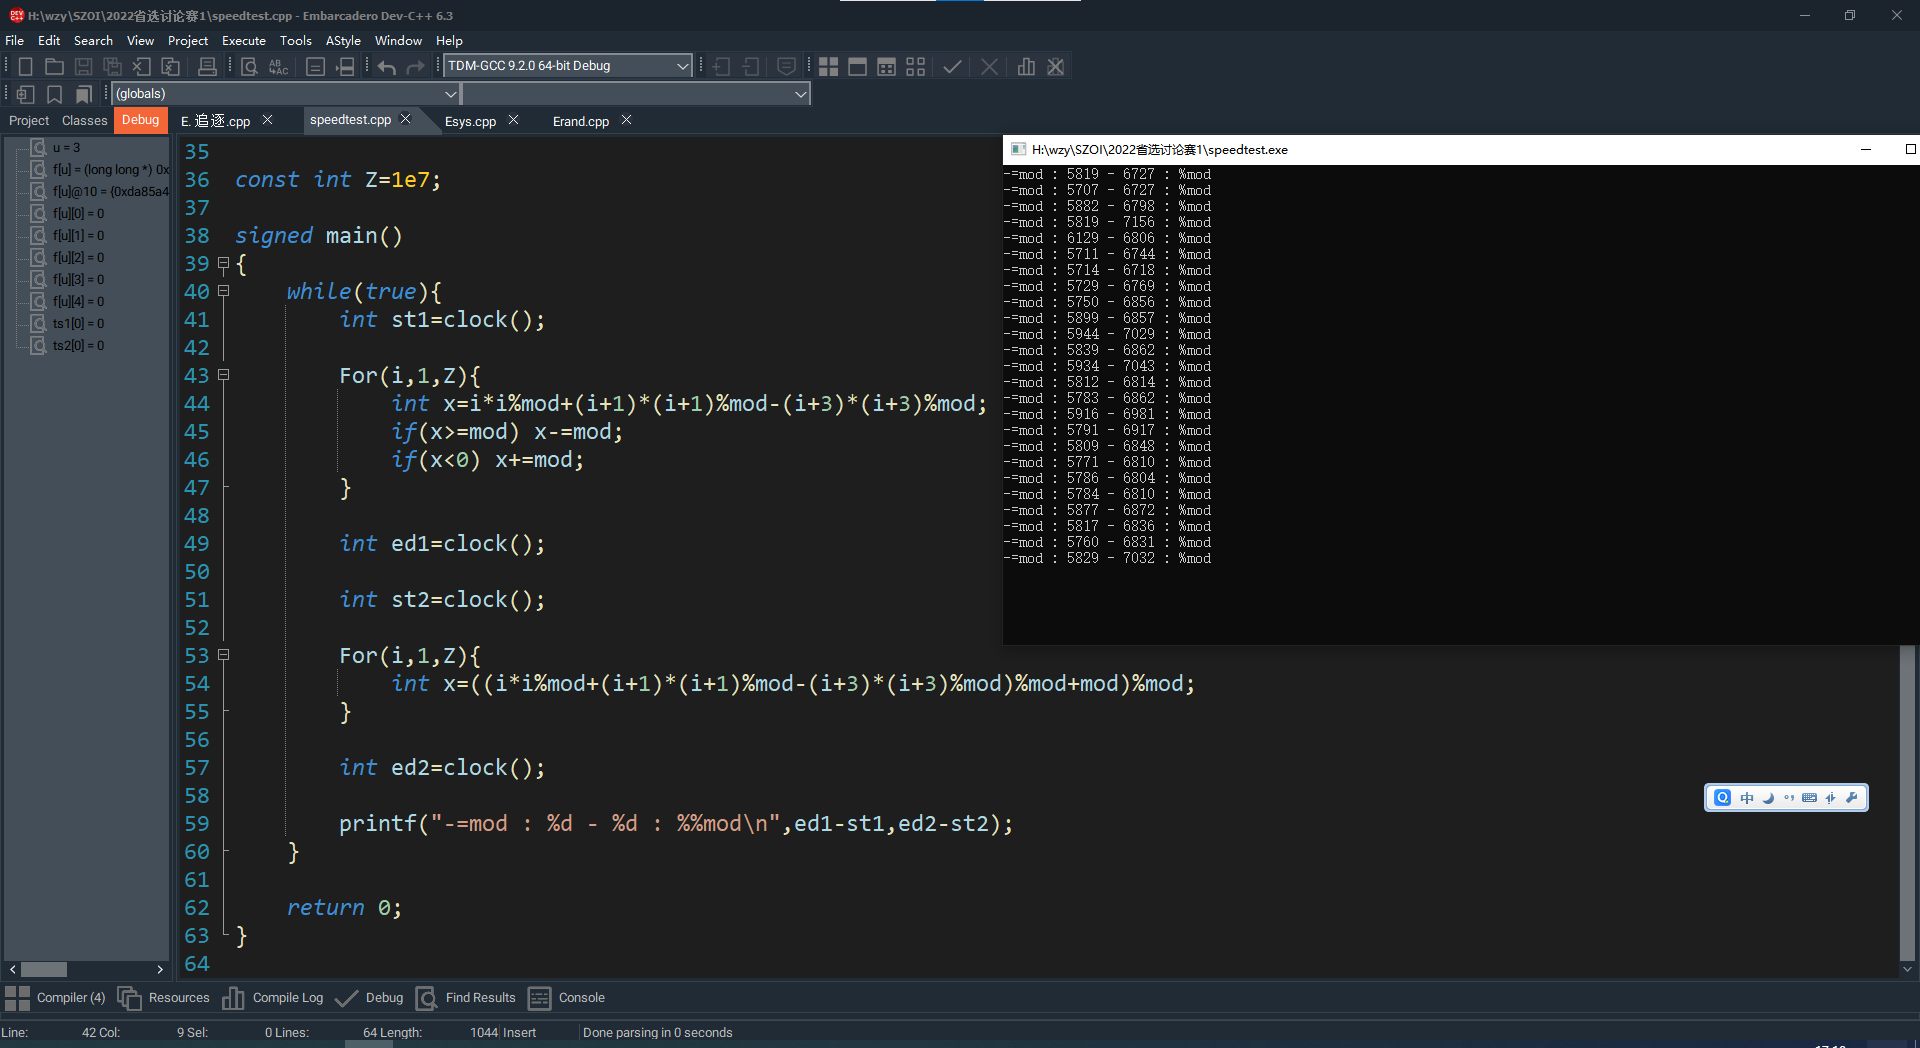Open the Find dialog from toolbar
The width and height of the screenshot is (1920, 1048).
[250, 66]
